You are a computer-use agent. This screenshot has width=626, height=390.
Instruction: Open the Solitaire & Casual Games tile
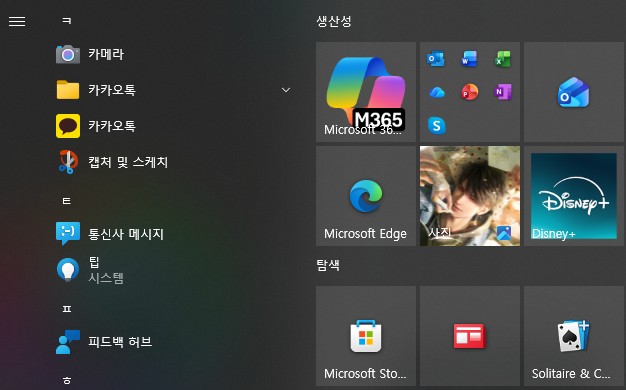point(573,336)
